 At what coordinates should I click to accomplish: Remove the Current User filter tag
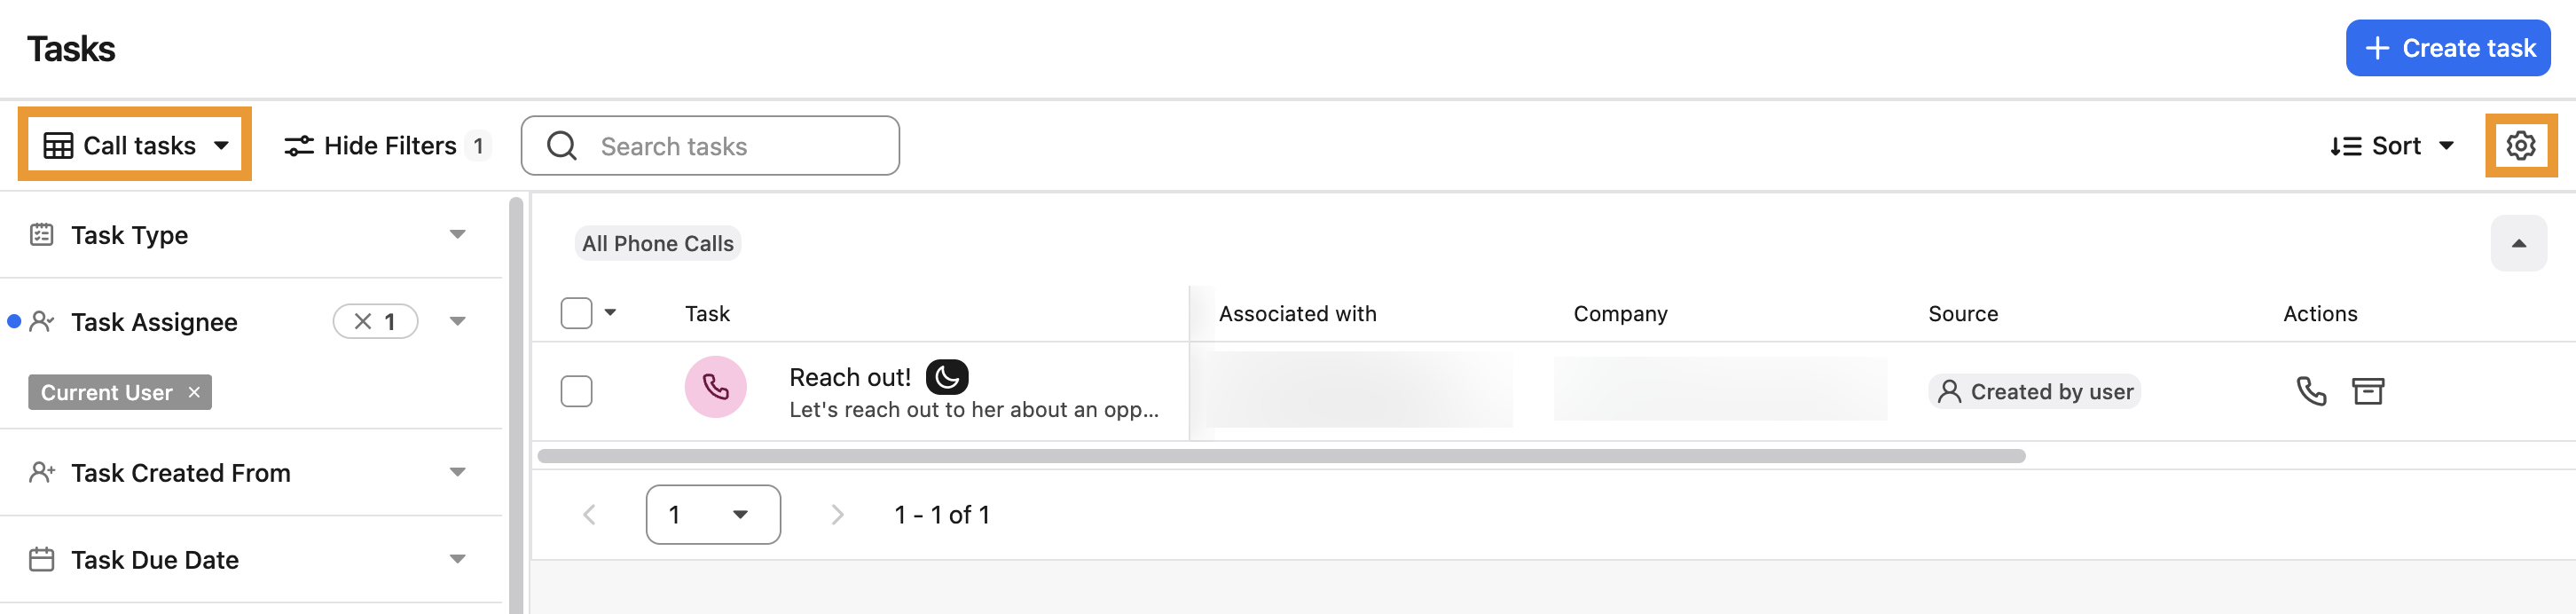[194, 393]
